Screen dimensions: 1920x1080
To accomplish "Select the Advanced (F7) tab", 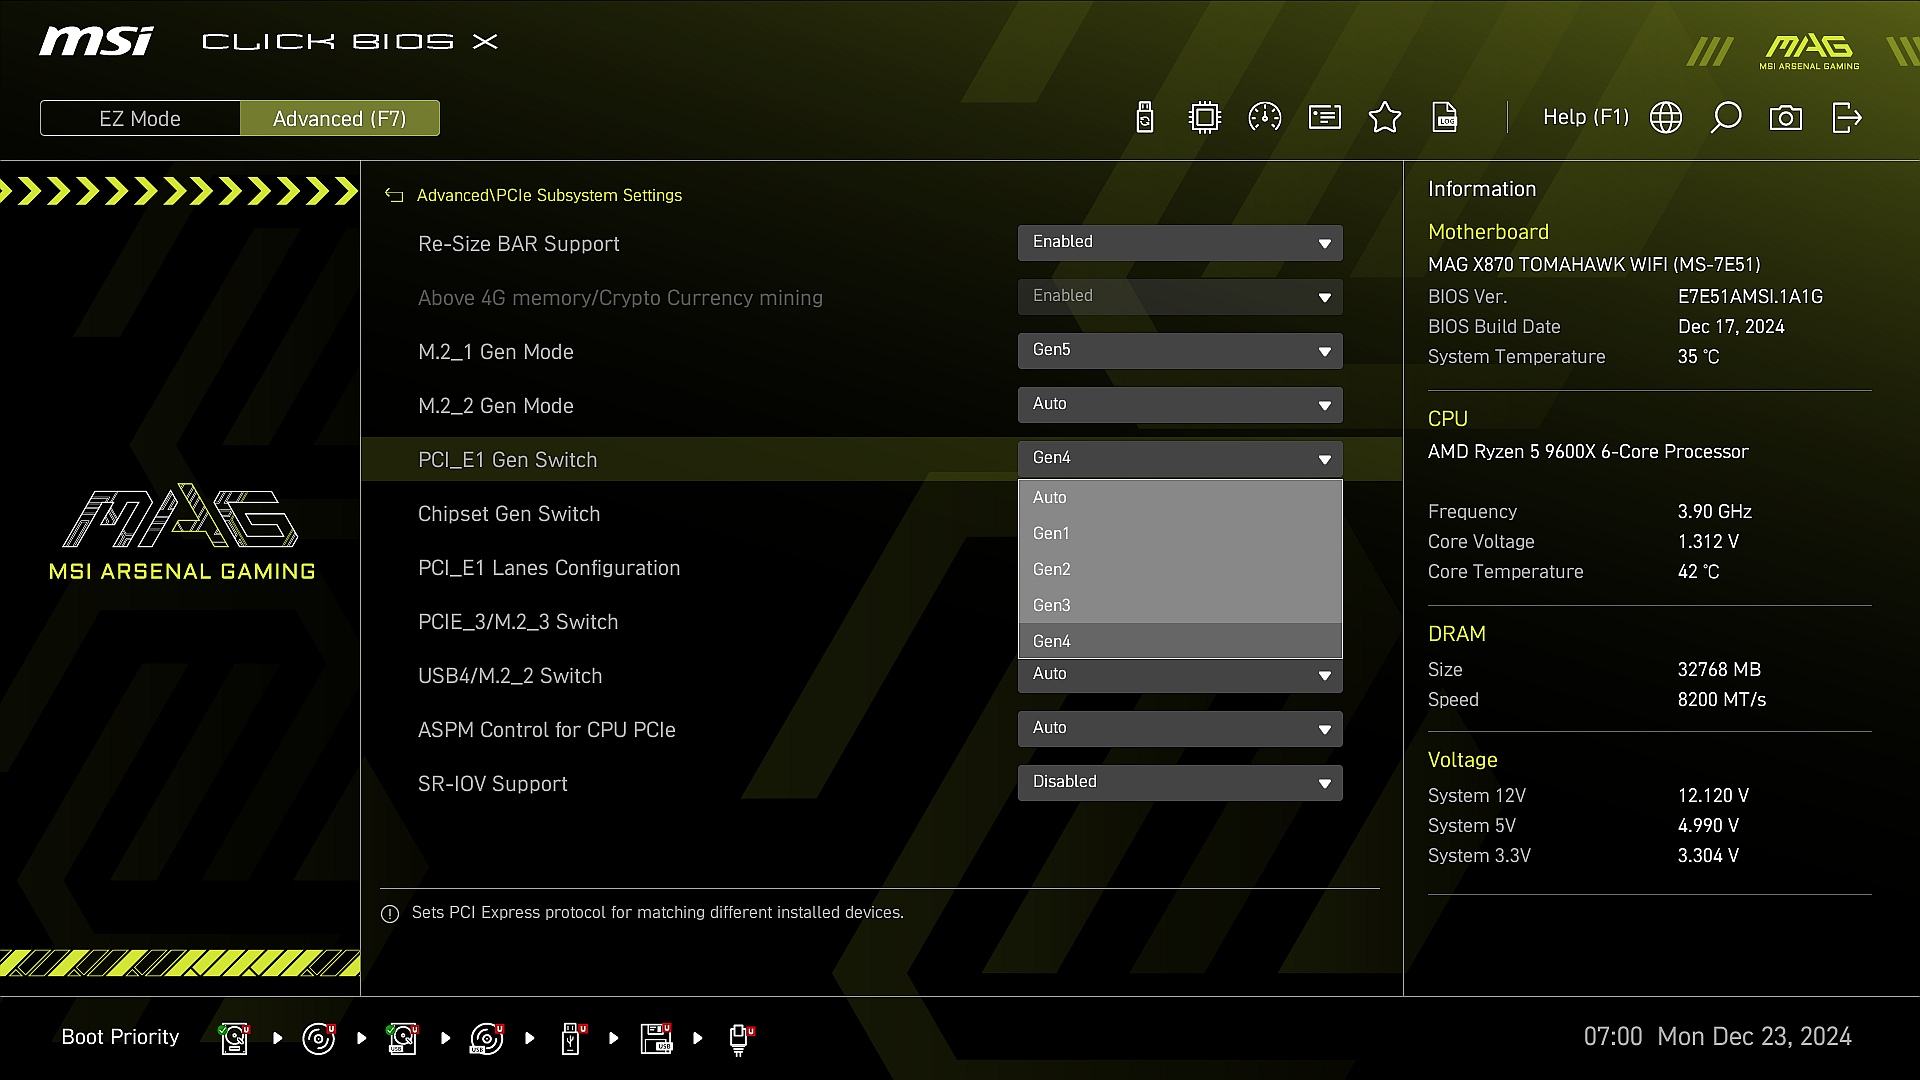I will coord(339,118).
